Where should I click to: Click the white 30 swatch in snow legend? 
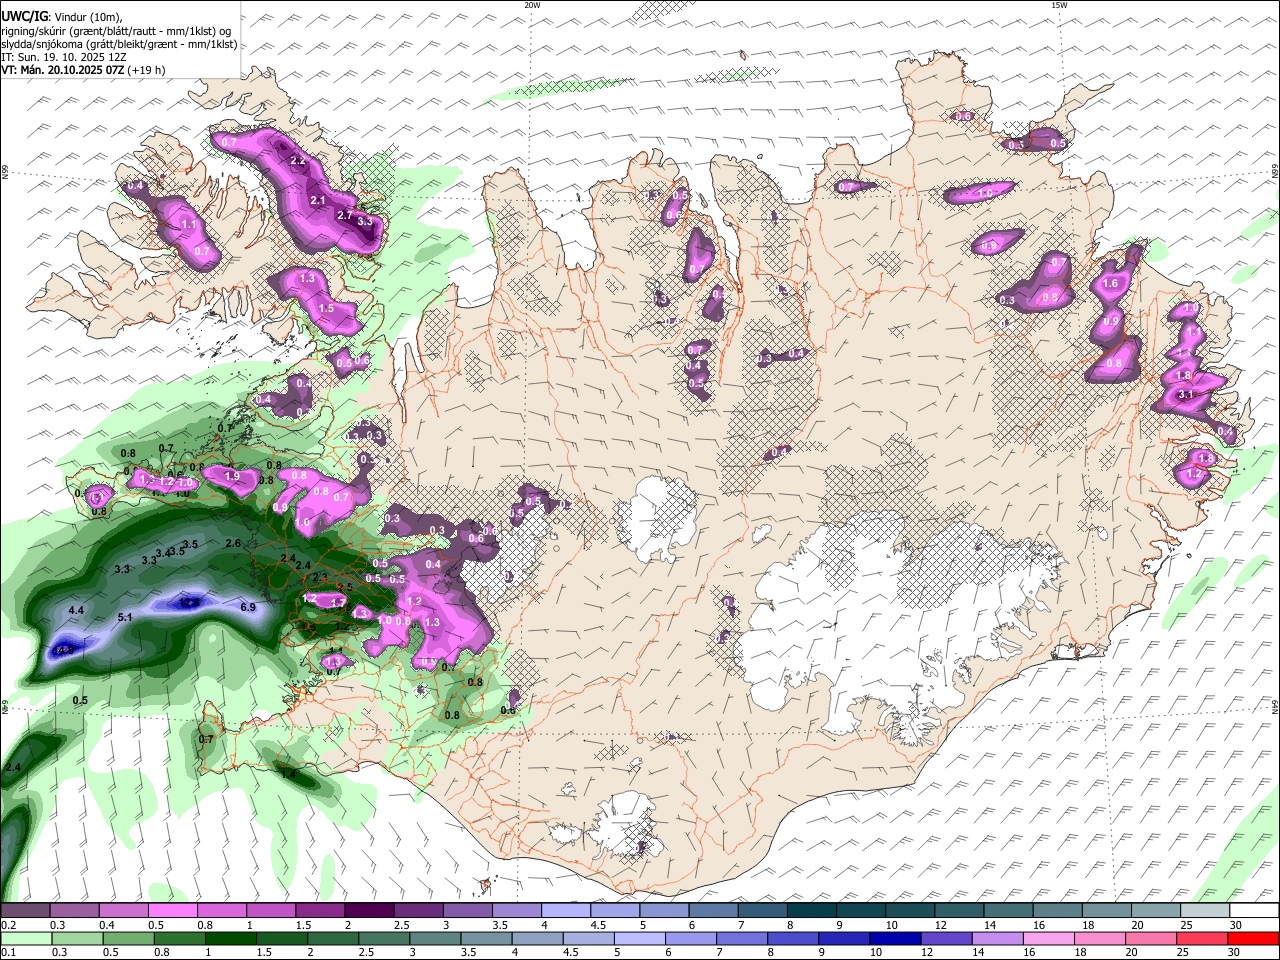[1254, 910]
